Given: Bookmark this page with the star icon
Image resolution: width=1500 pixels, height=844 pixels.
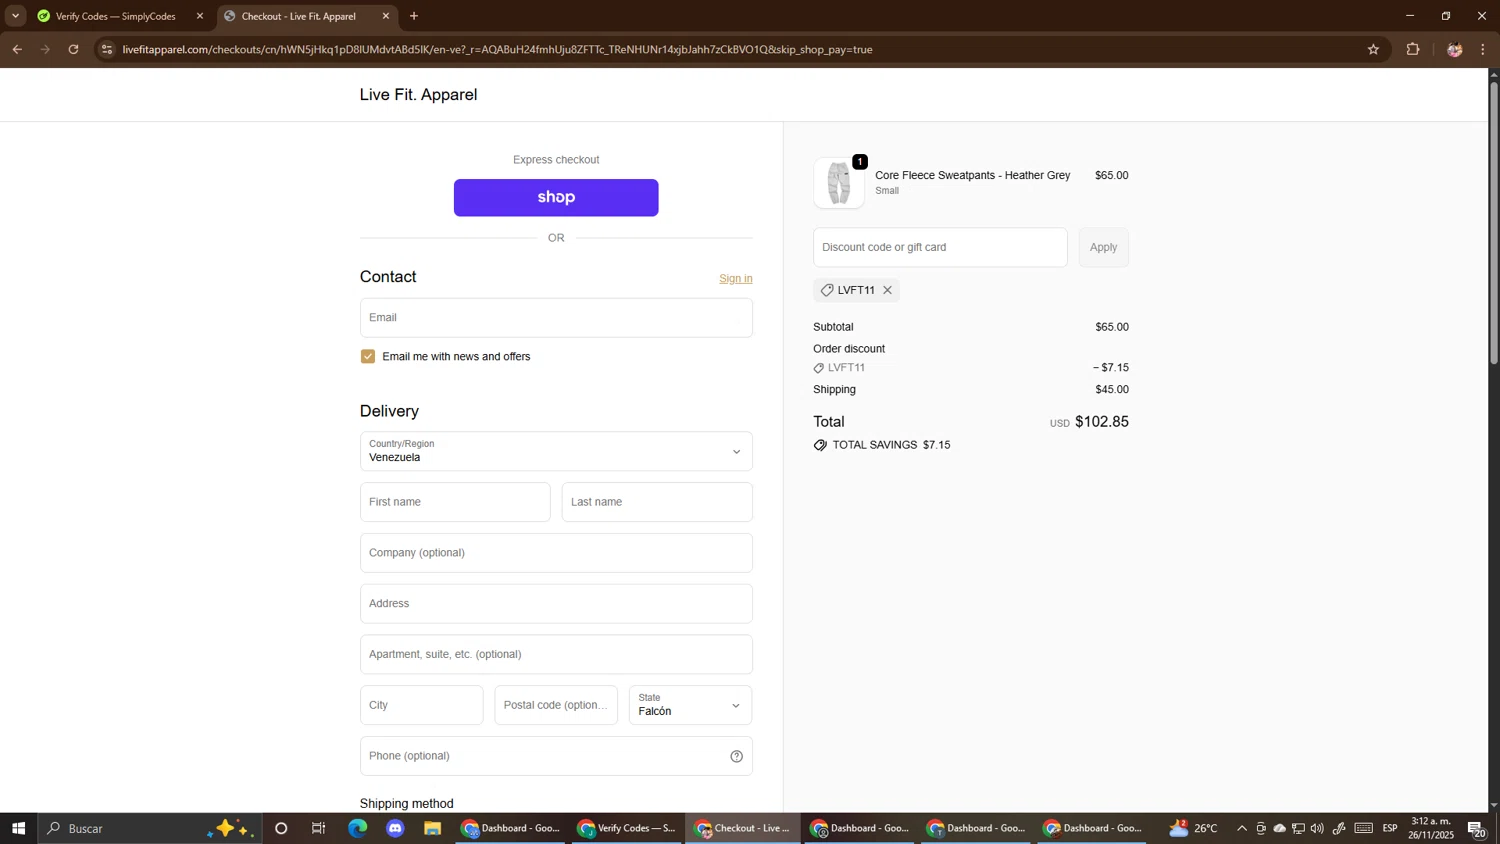Looking at the screenshot, I should [x=1373, y=49].
